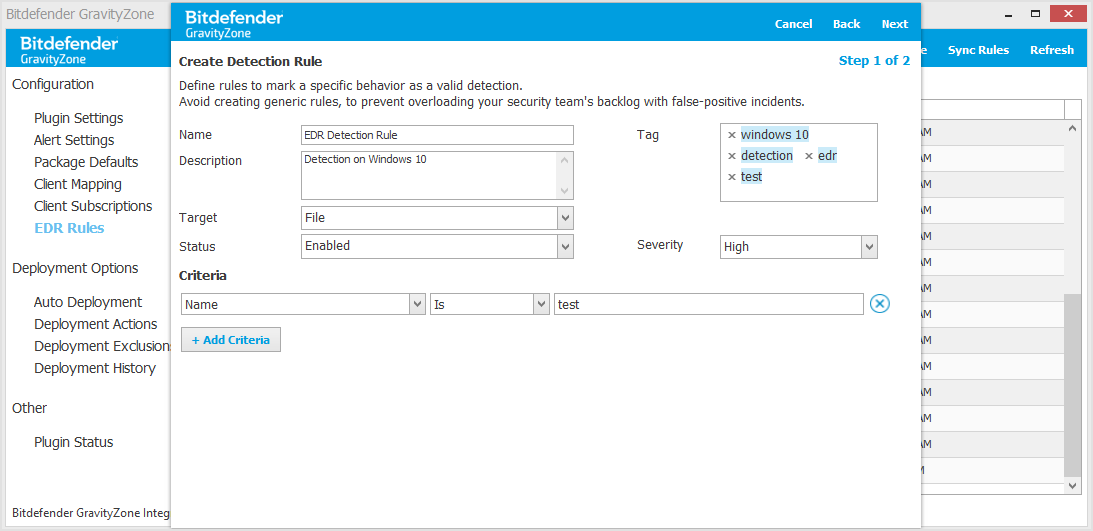1093x531 pixels.
Task: Open the Status dropdown set to Enabled
Action: tap(565, 246)
